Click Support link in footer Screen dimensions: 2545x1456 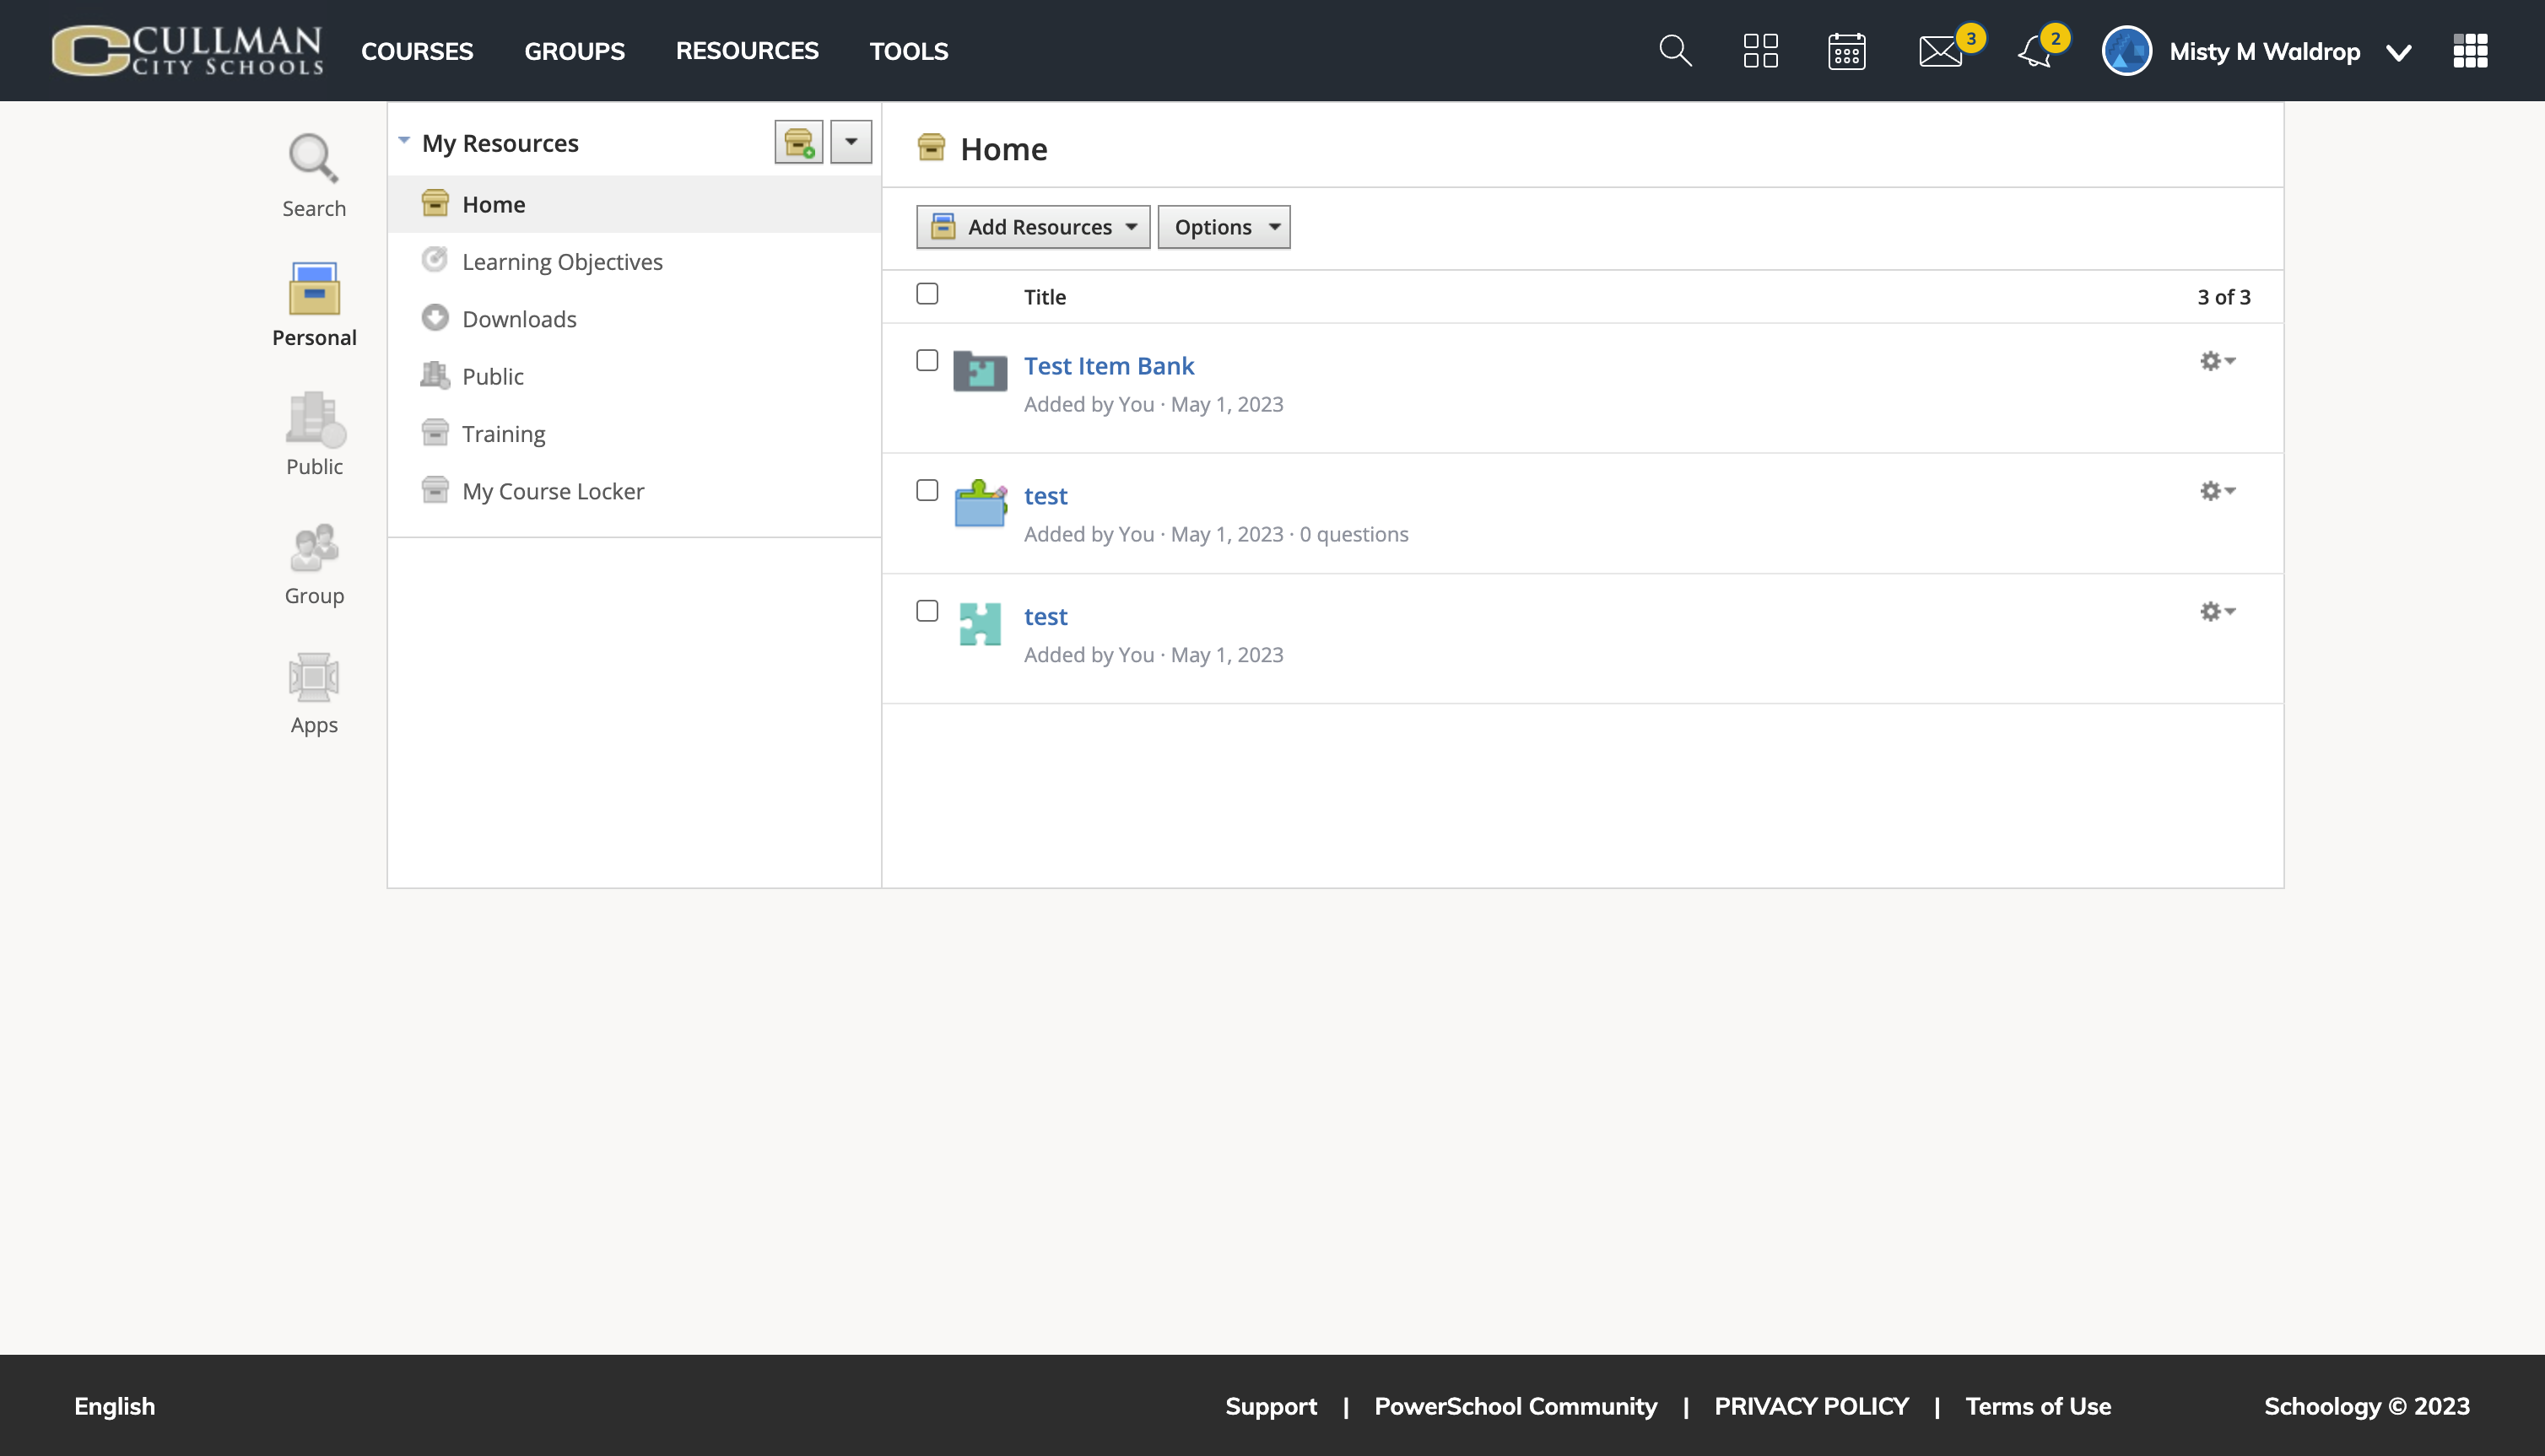coord(1271,1406)
